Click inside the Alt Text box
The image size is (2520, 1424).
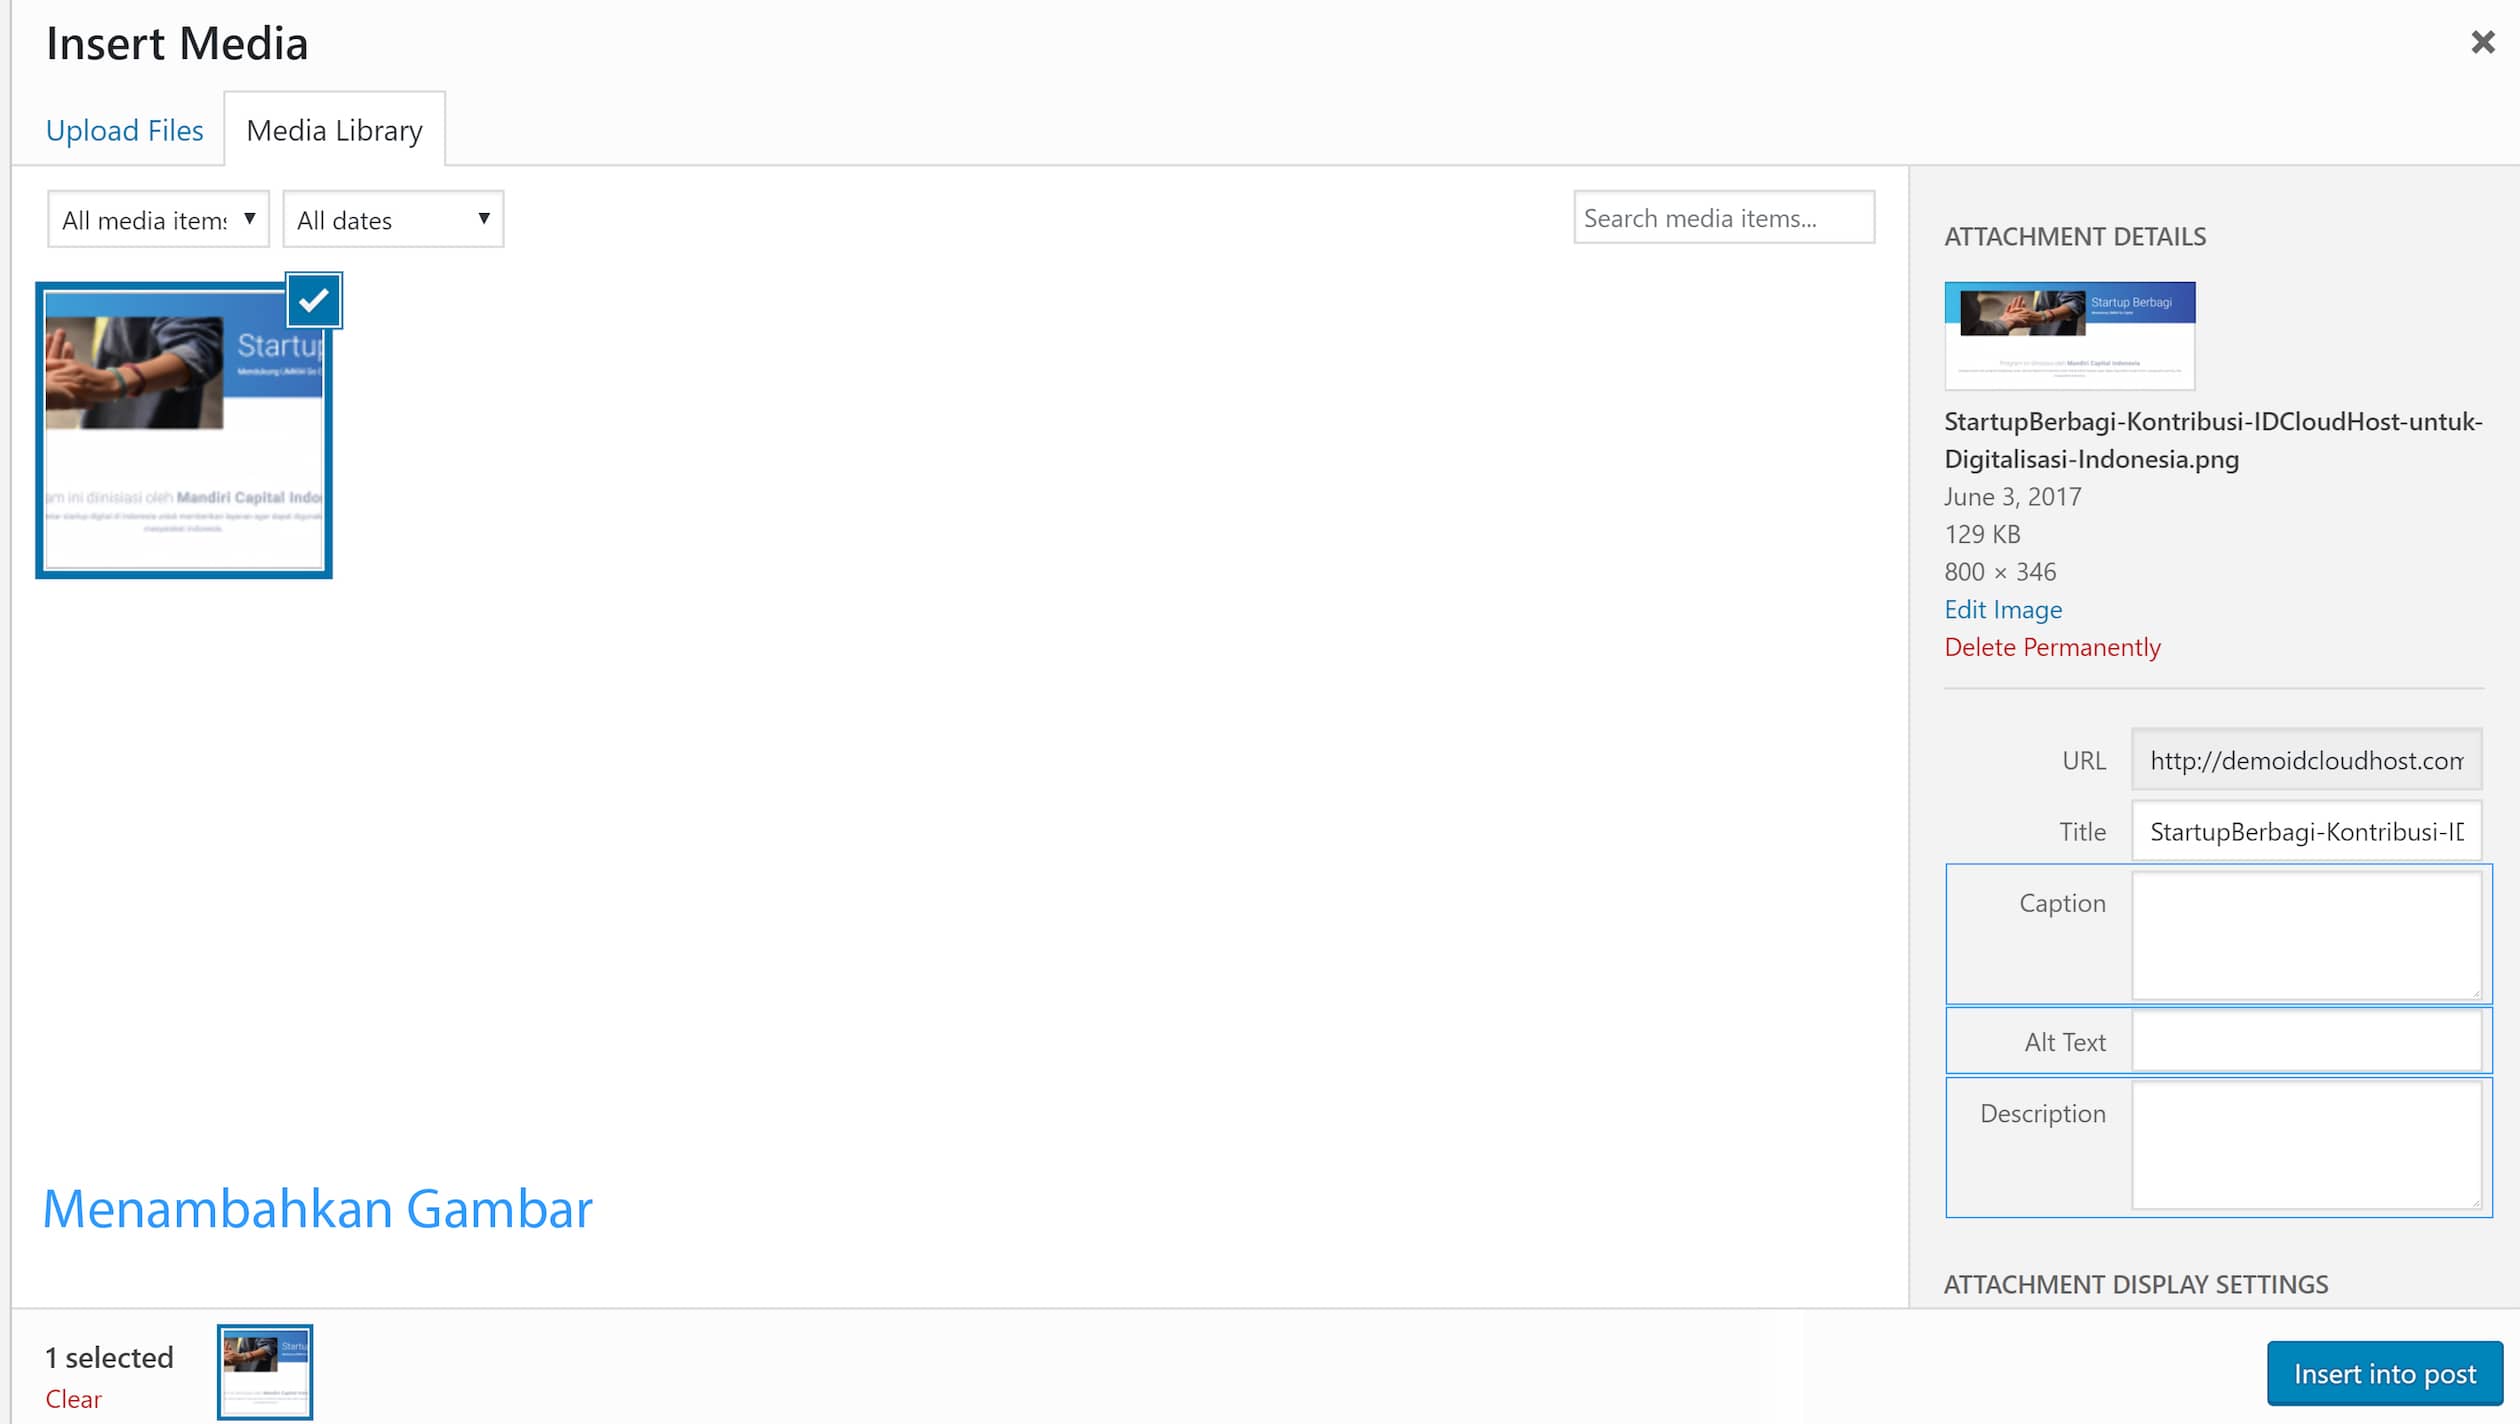pos(2307,1040)
